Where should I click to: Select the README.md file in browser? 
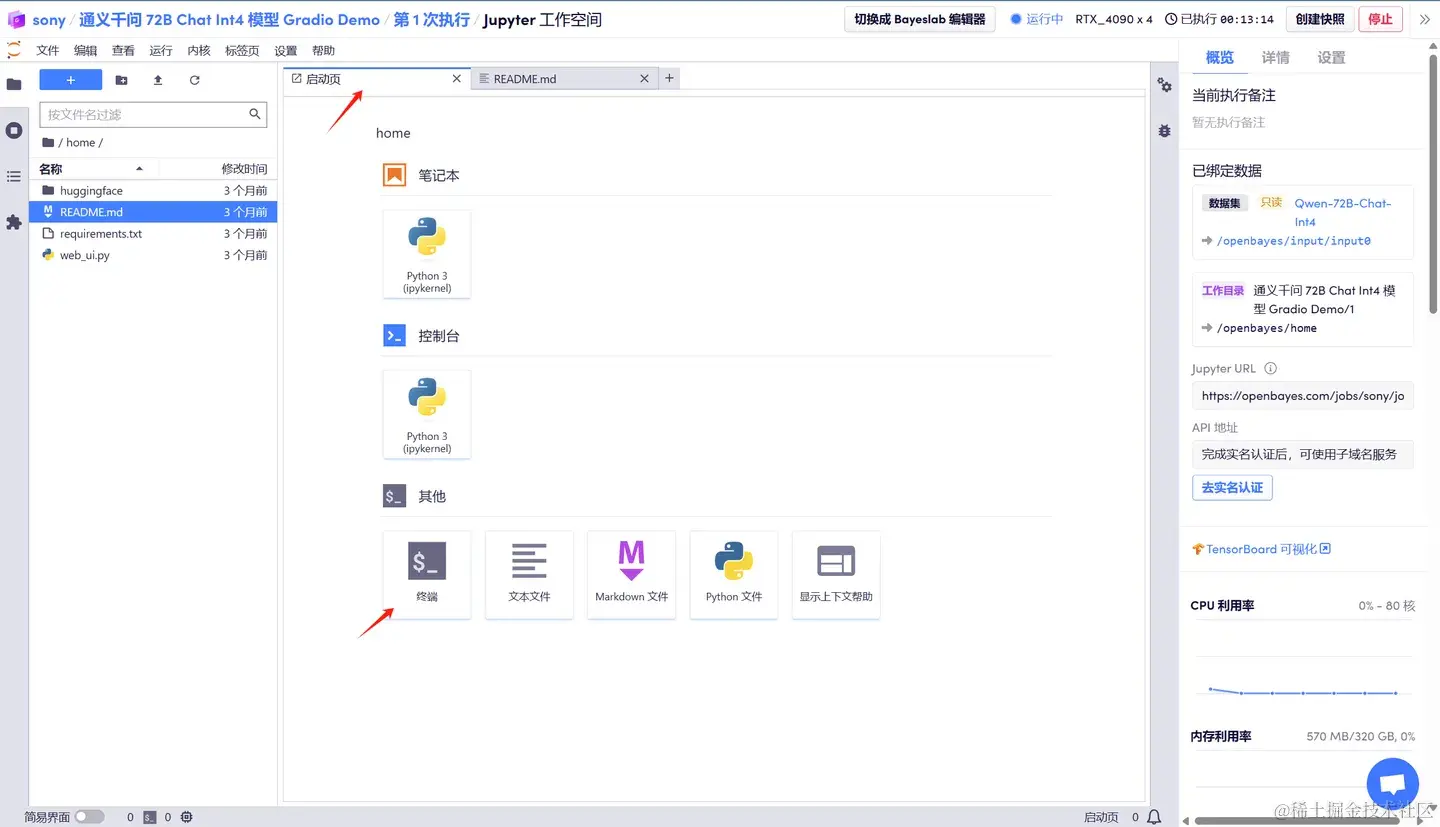coord(153,212)
